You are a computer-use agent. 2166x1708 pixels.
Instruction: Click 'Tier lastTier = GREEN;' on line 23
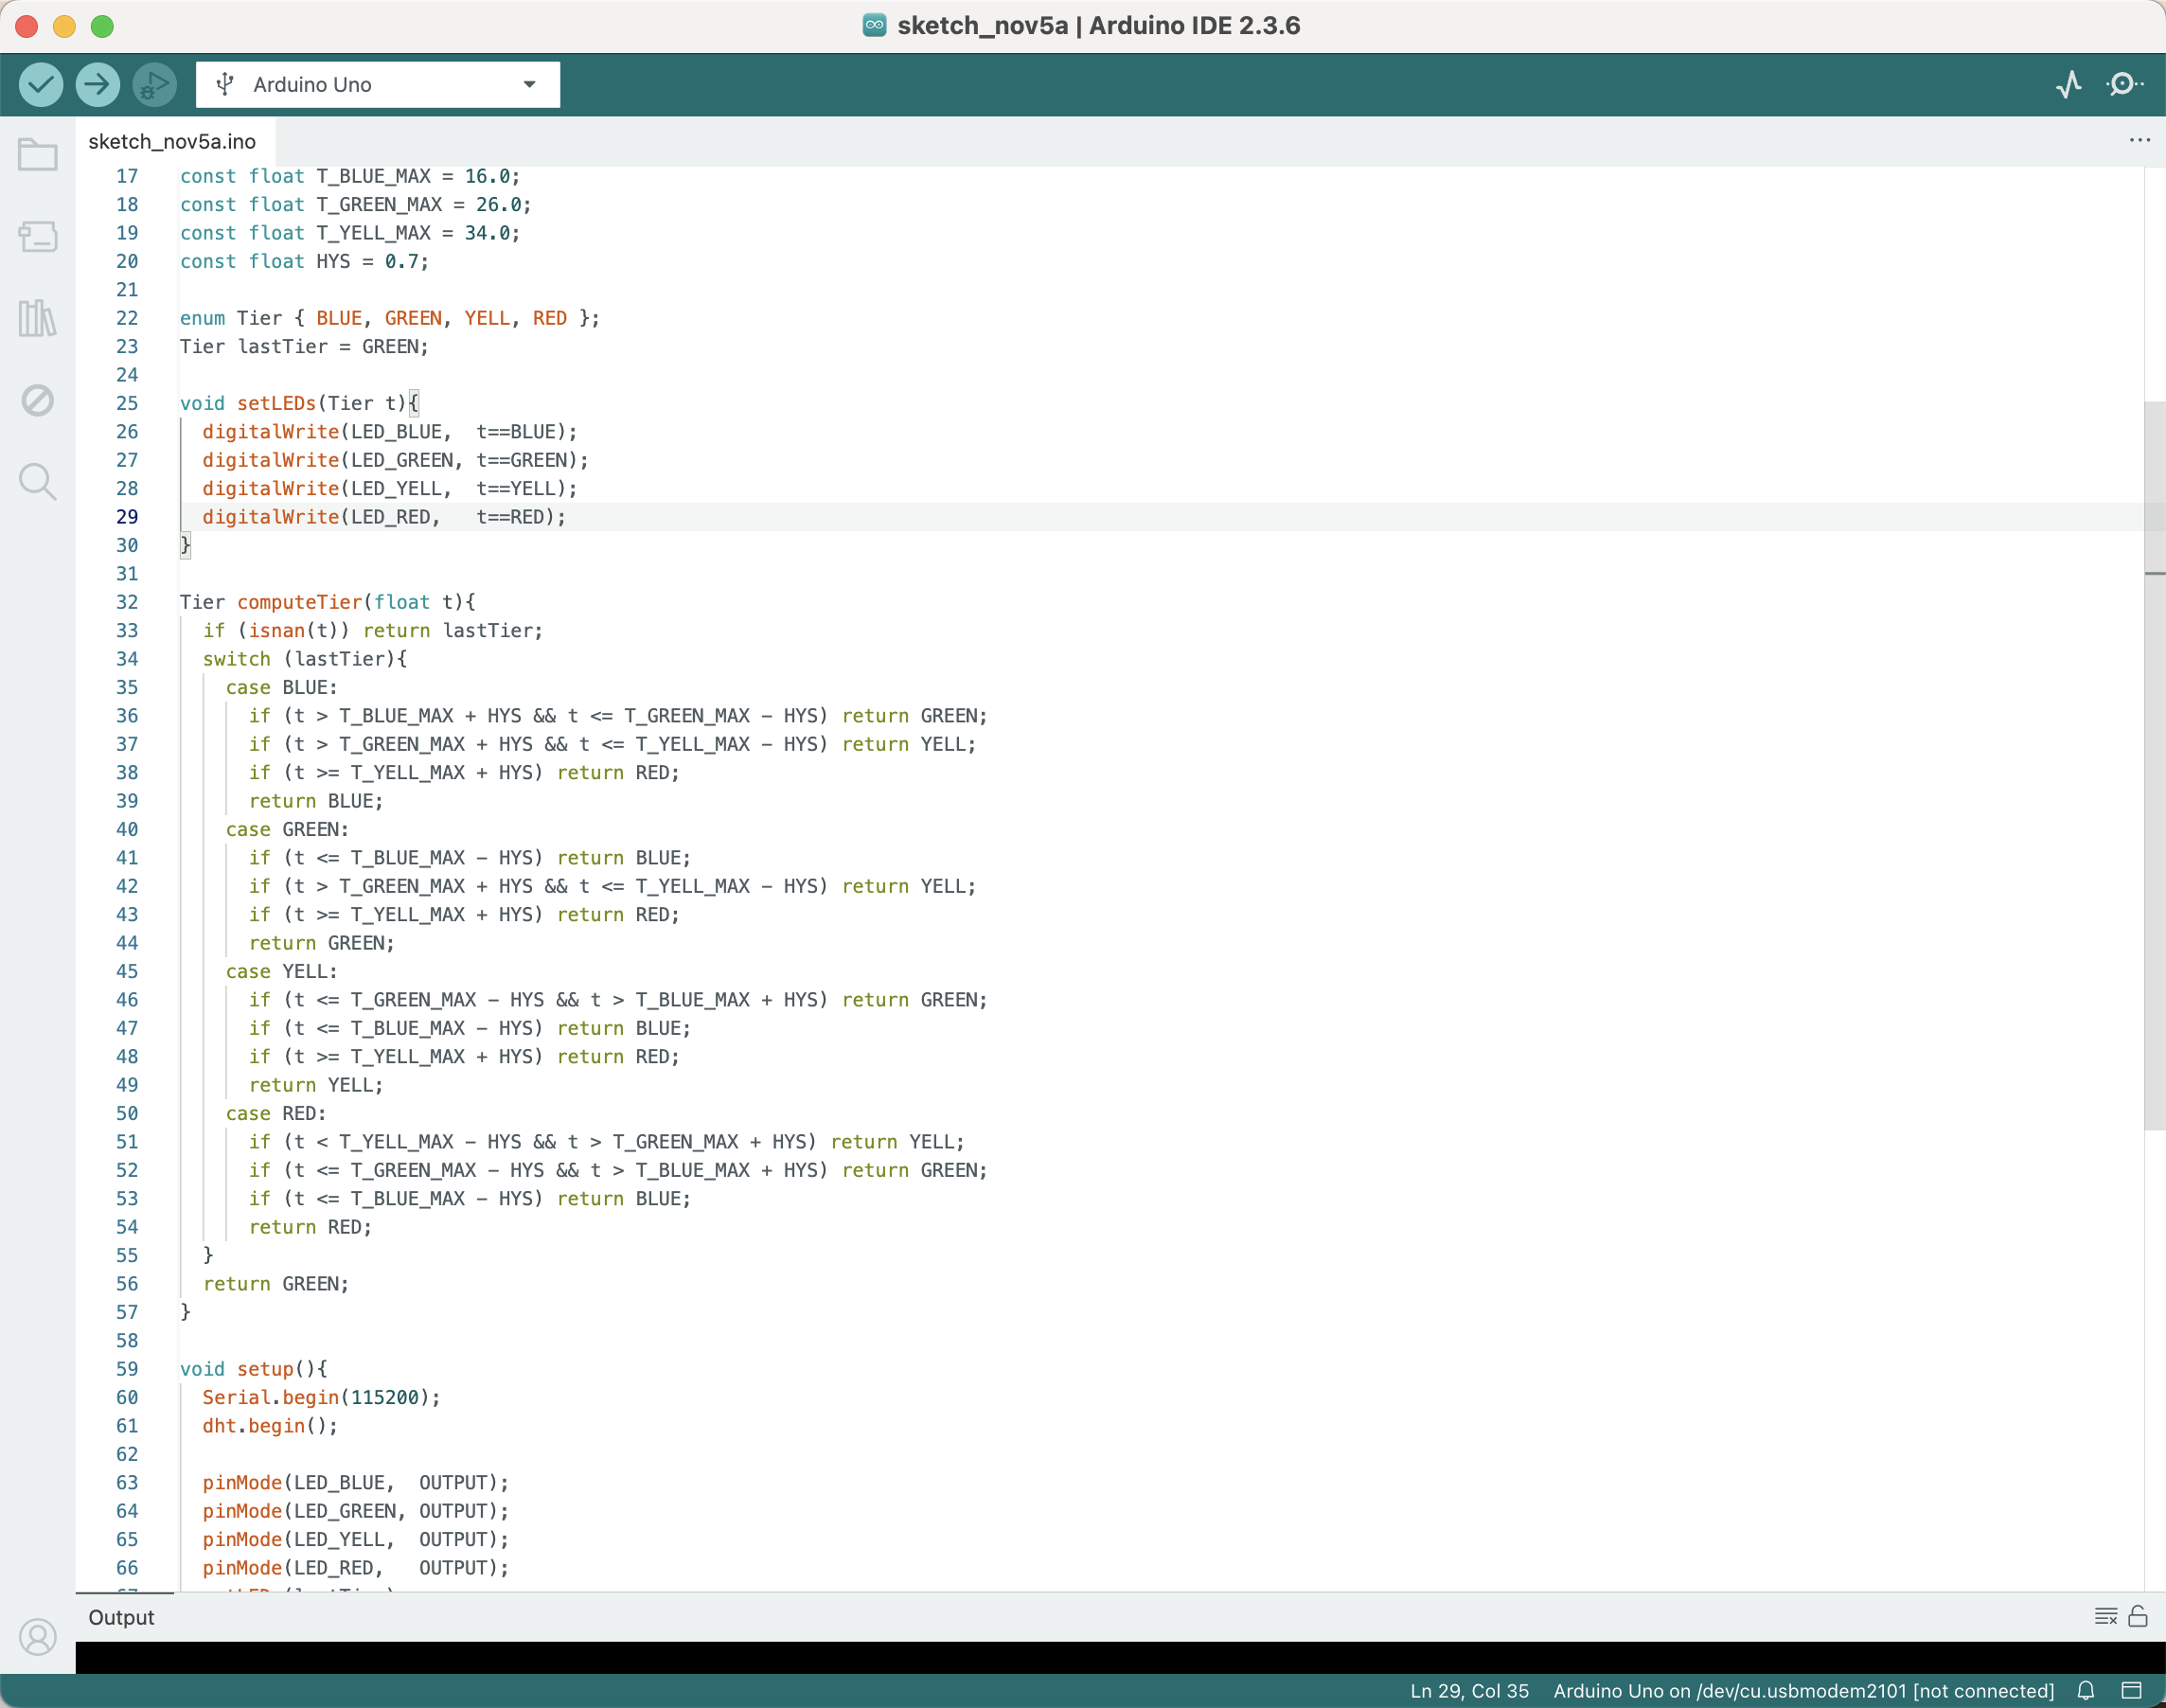(304, 348)
